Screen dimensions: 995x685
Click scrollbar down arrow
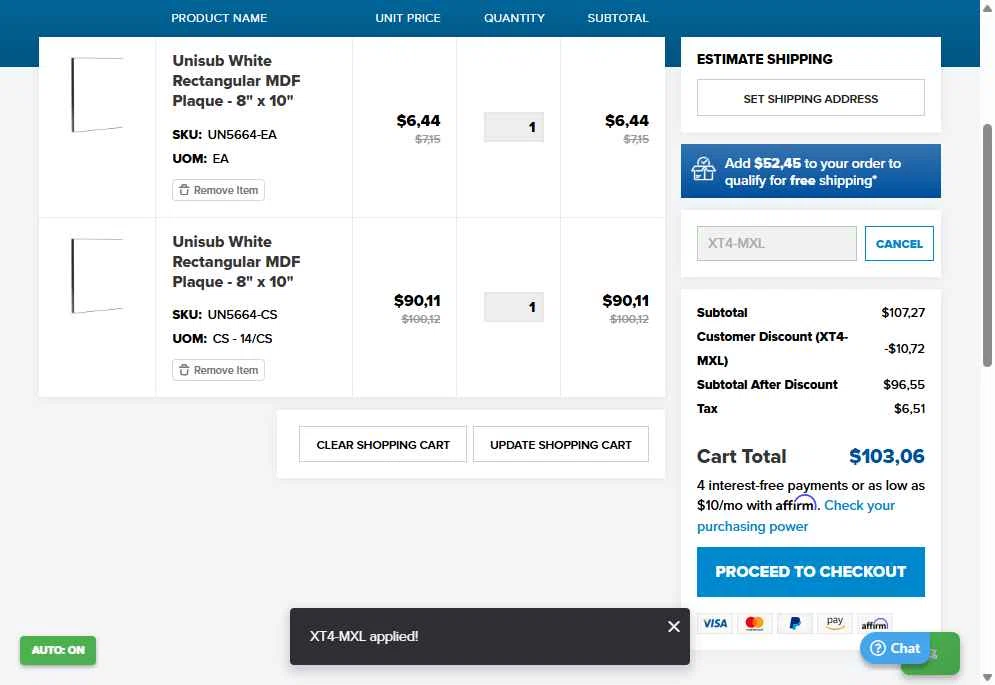point(987,677)
